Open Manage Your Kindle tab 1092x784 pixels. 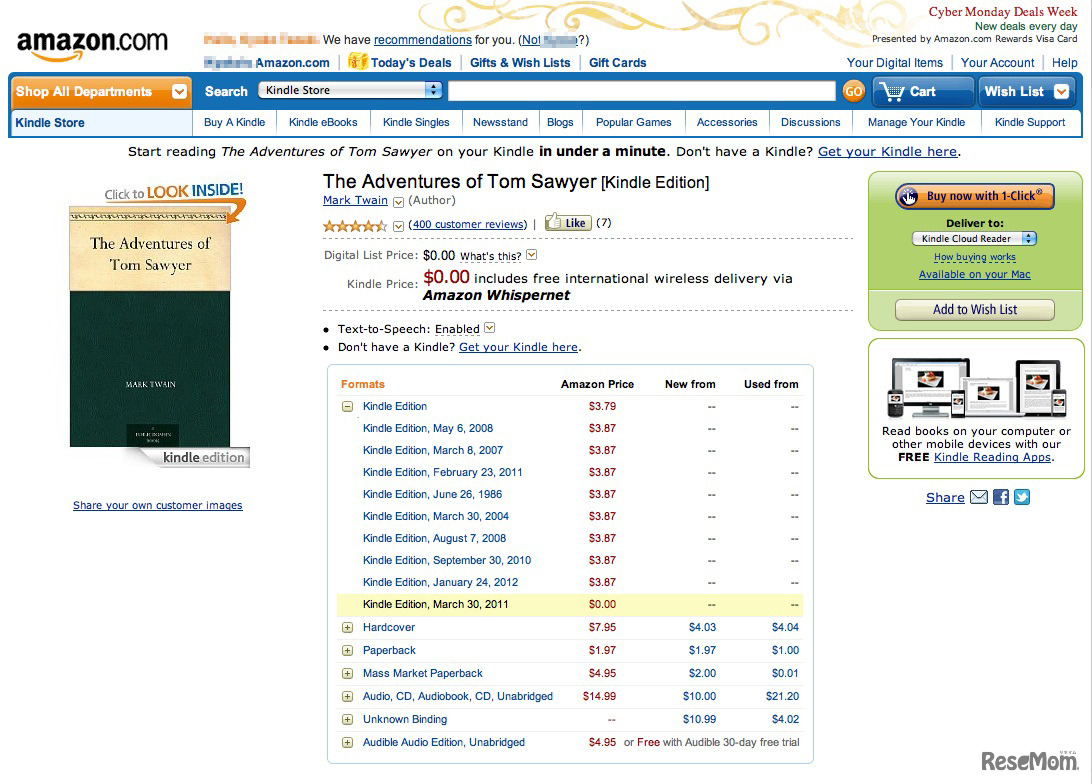point(916,123)
